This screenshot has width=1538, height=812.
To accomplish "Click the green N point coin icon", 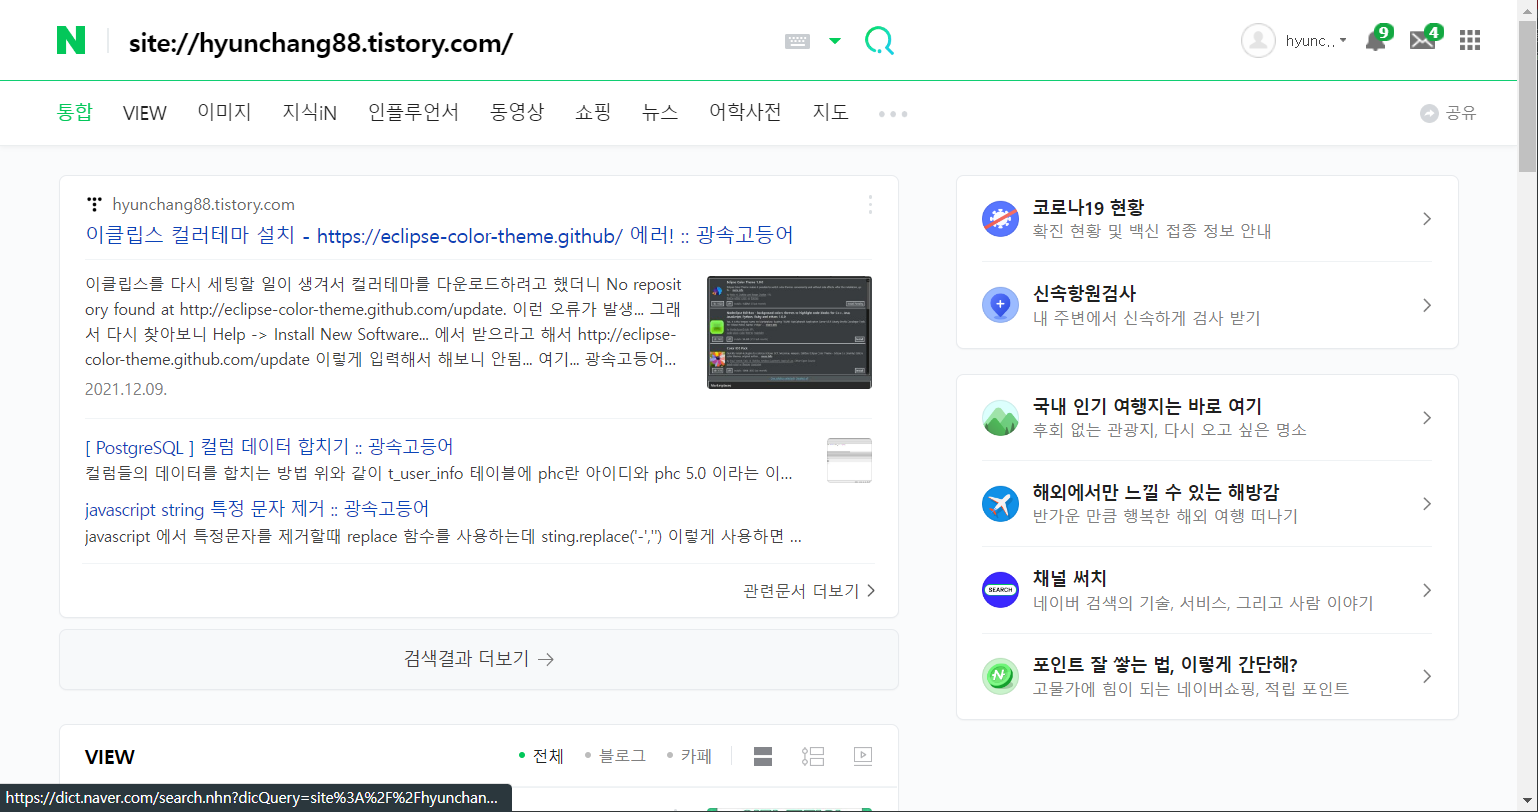I will coord(1000,676).
